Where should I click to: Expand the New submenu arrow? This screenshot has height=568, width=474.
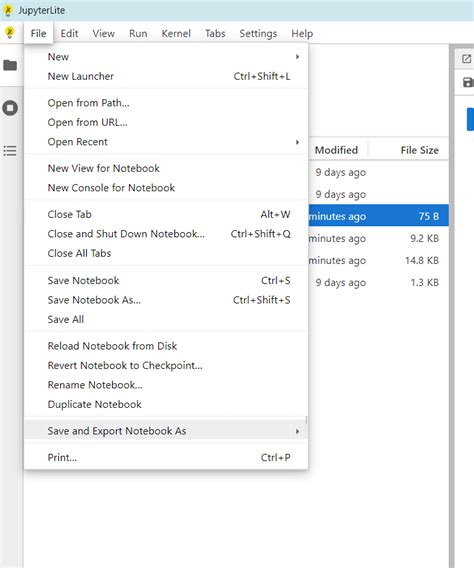pos(297,57)
